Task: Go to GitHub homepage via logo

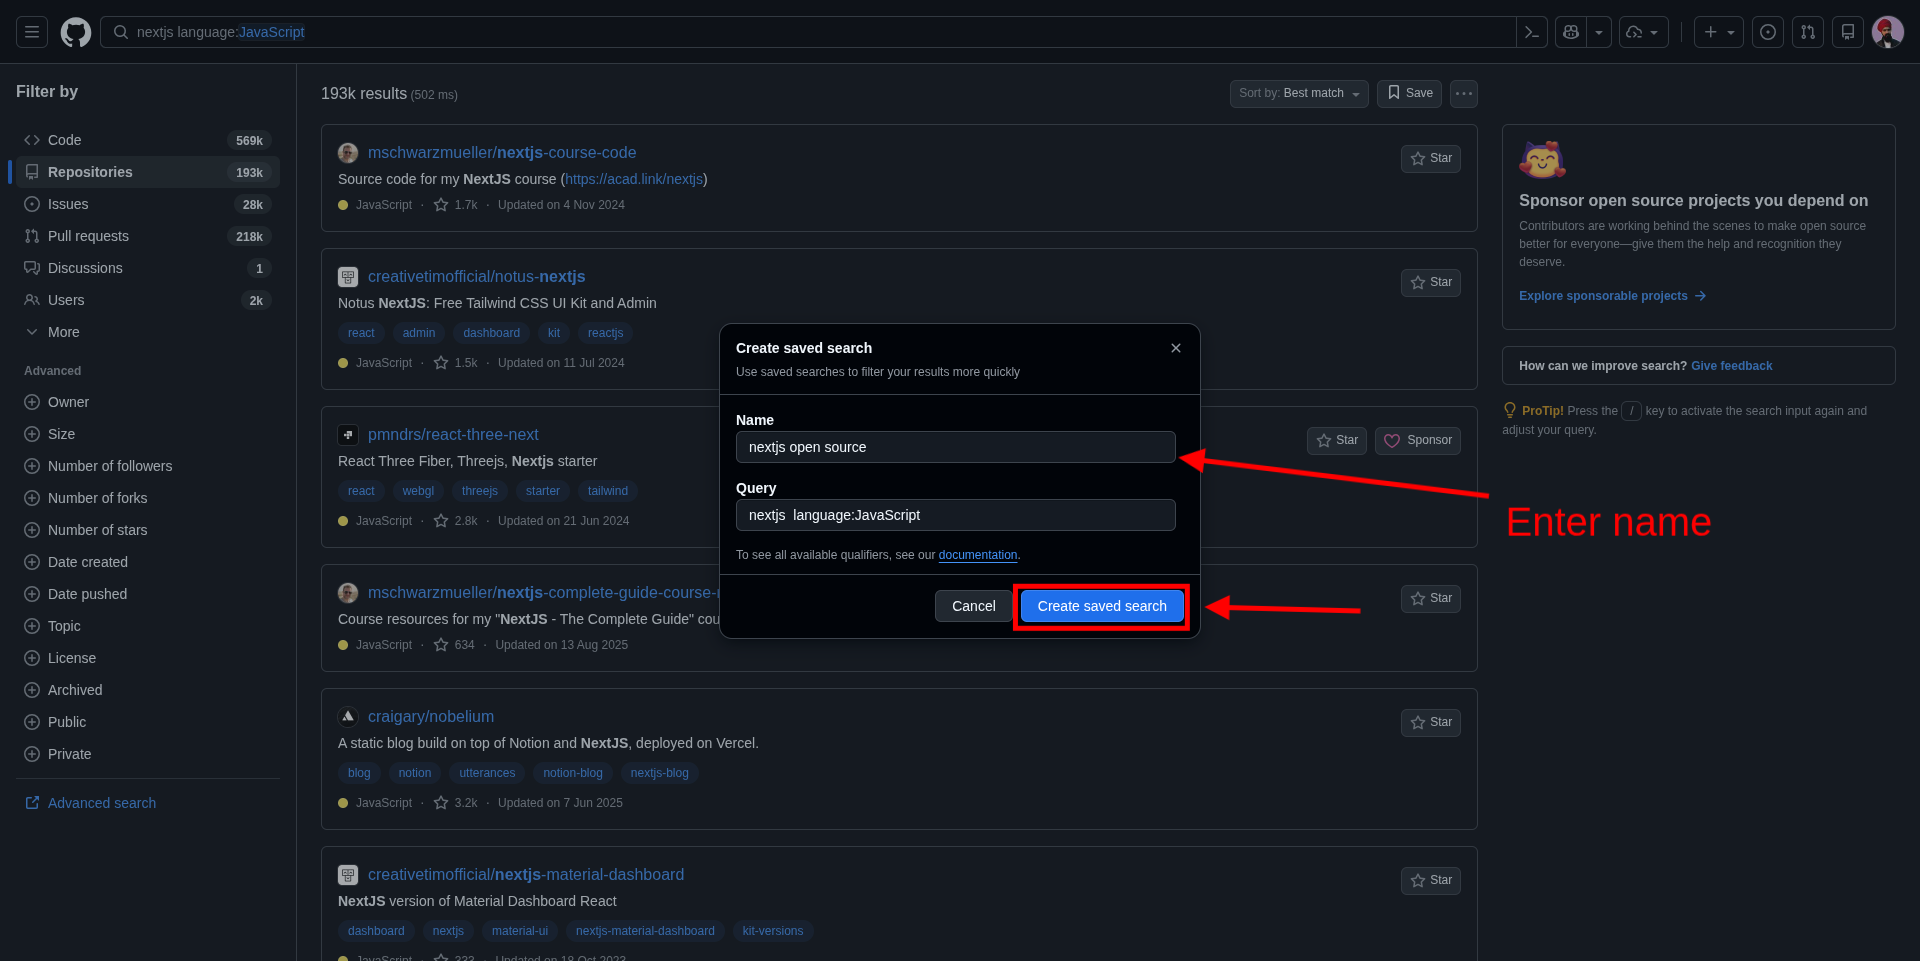Action: (x=76, y=32)
